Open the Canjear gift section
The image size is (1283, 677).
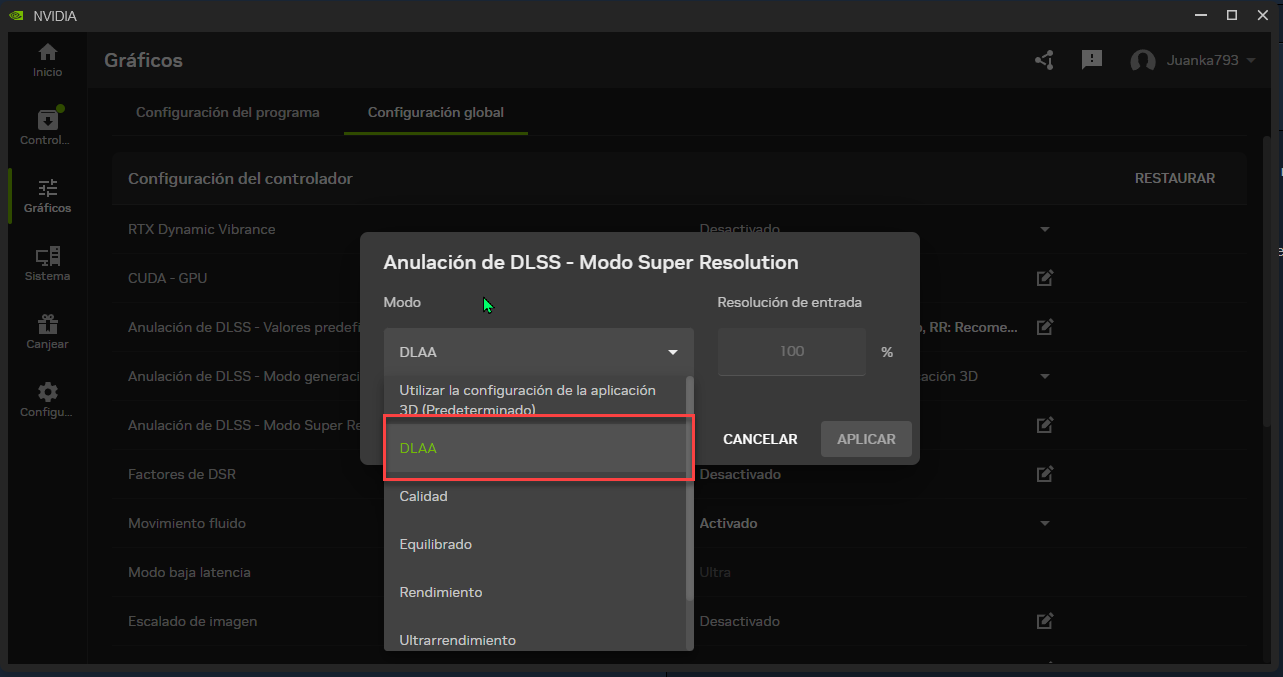pyautogui.click(x=47, y=332)
